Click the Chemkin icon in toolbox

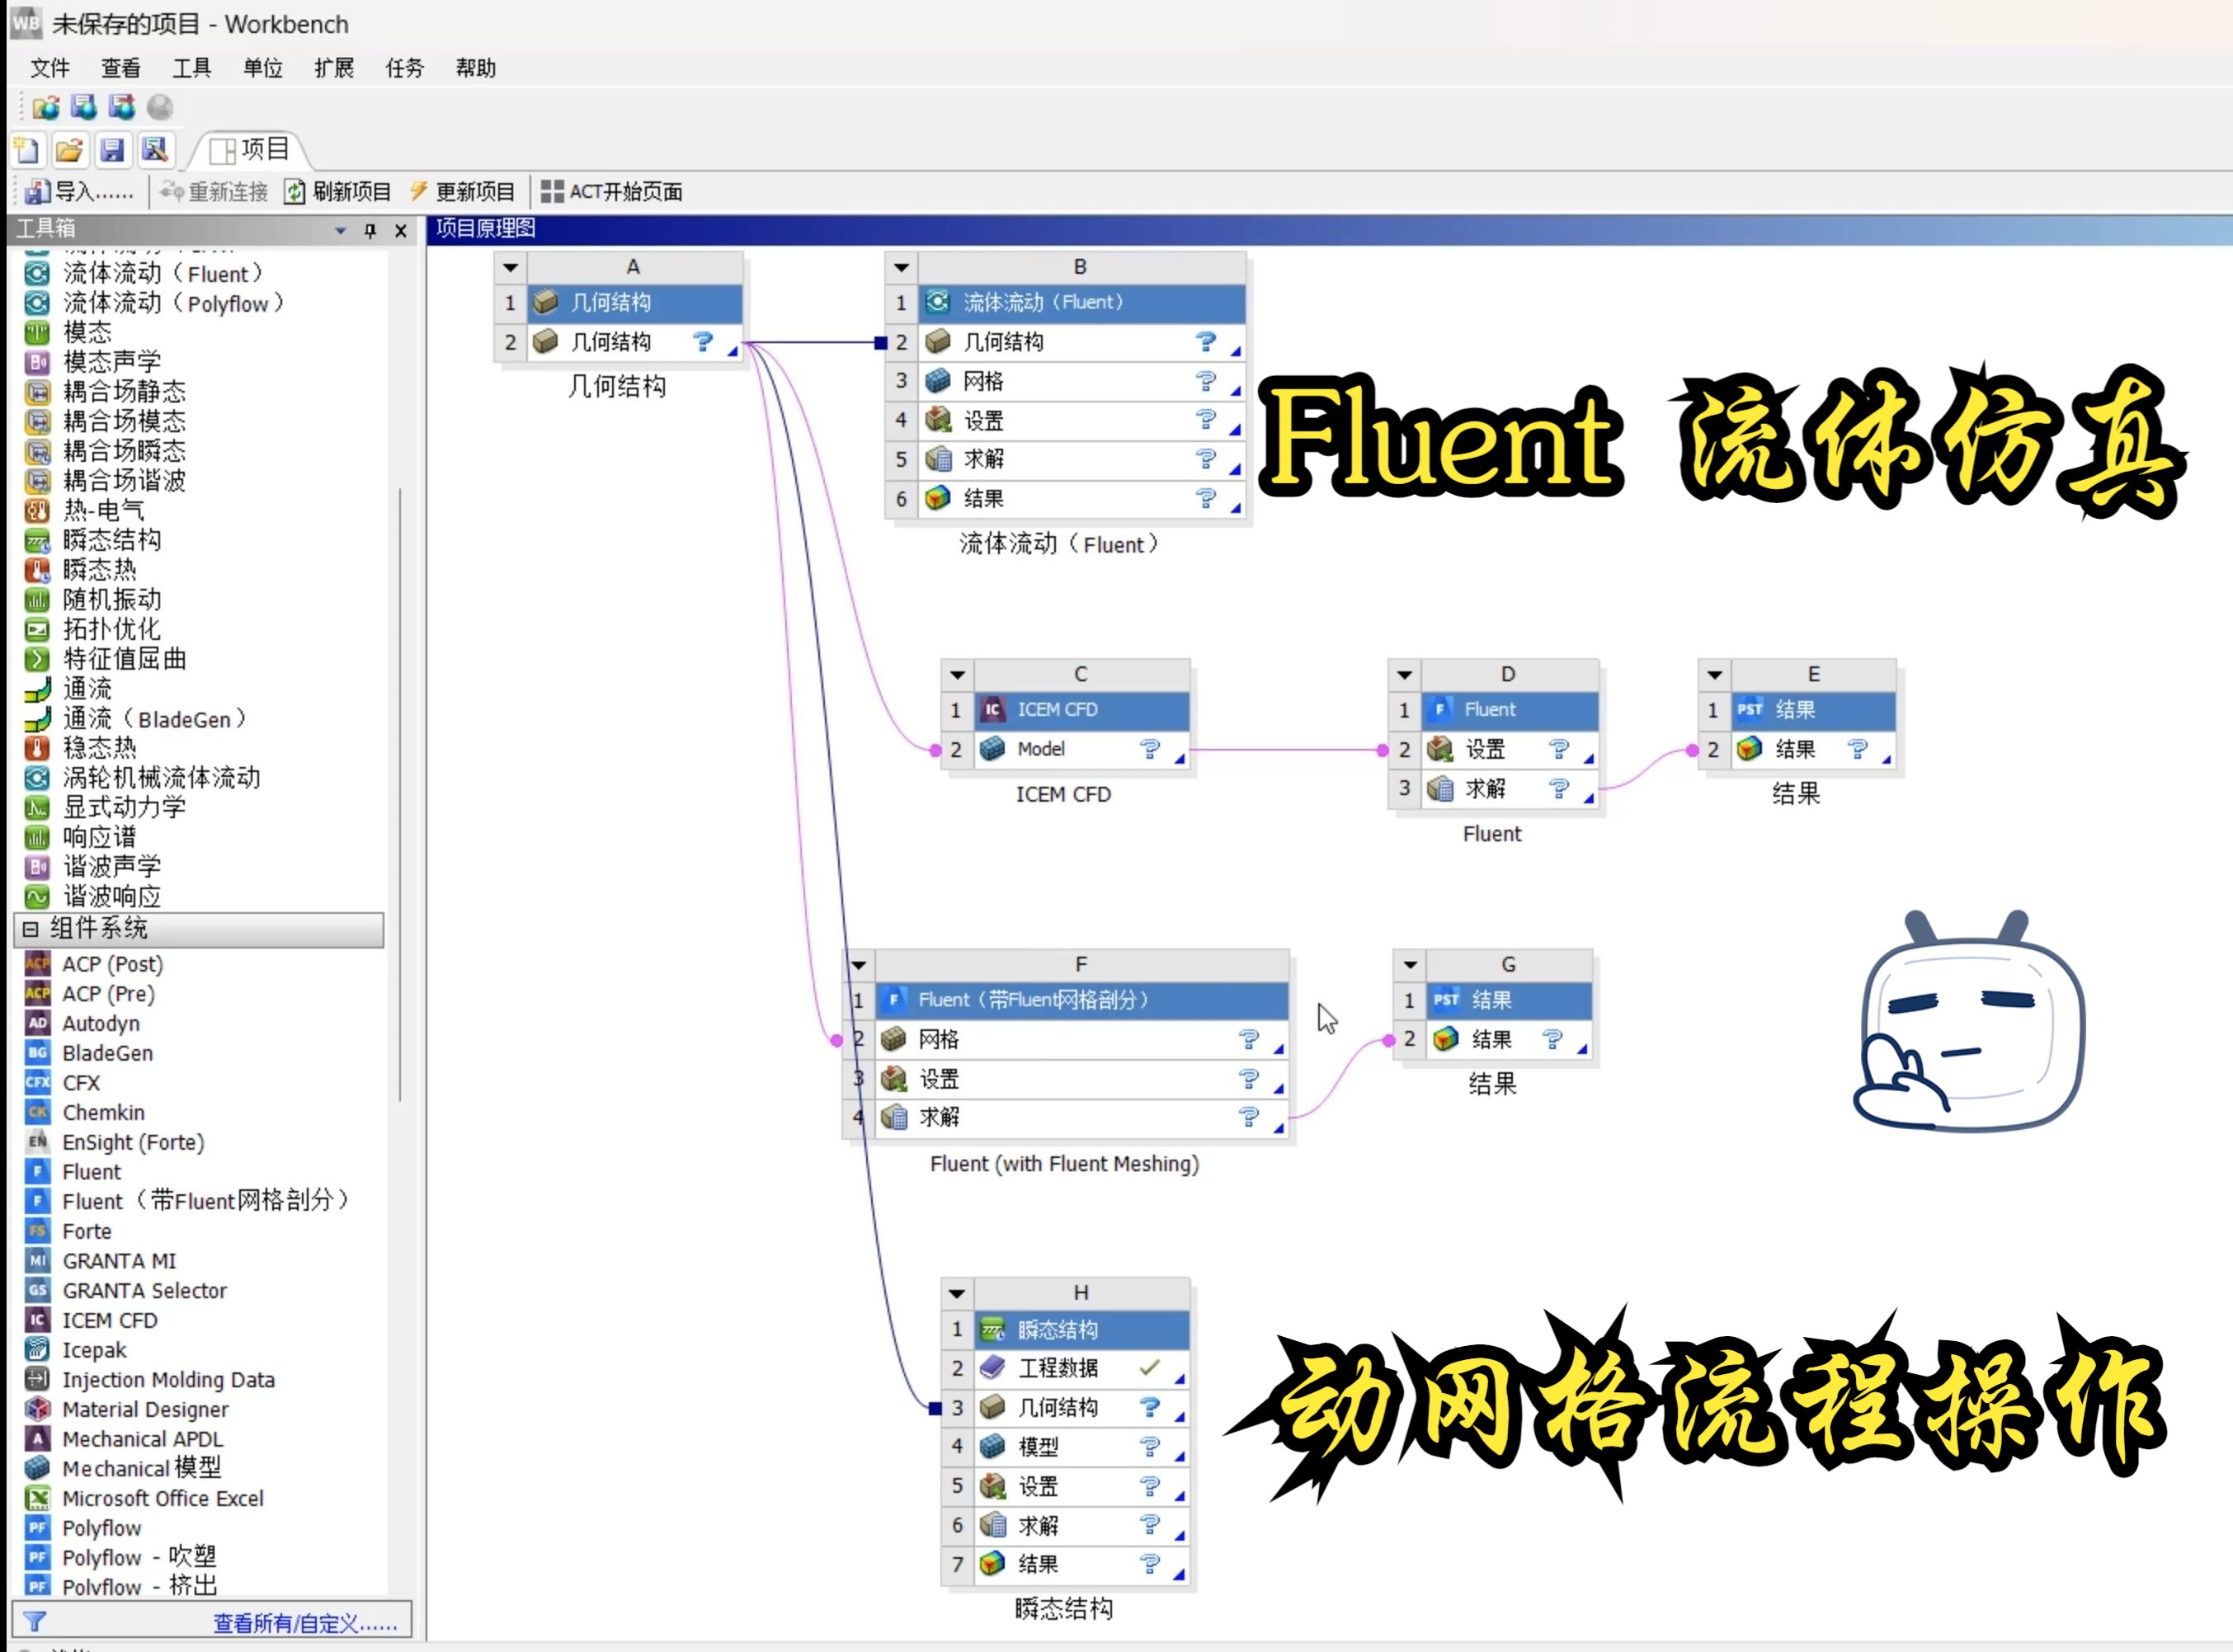tap(37, 1112)
